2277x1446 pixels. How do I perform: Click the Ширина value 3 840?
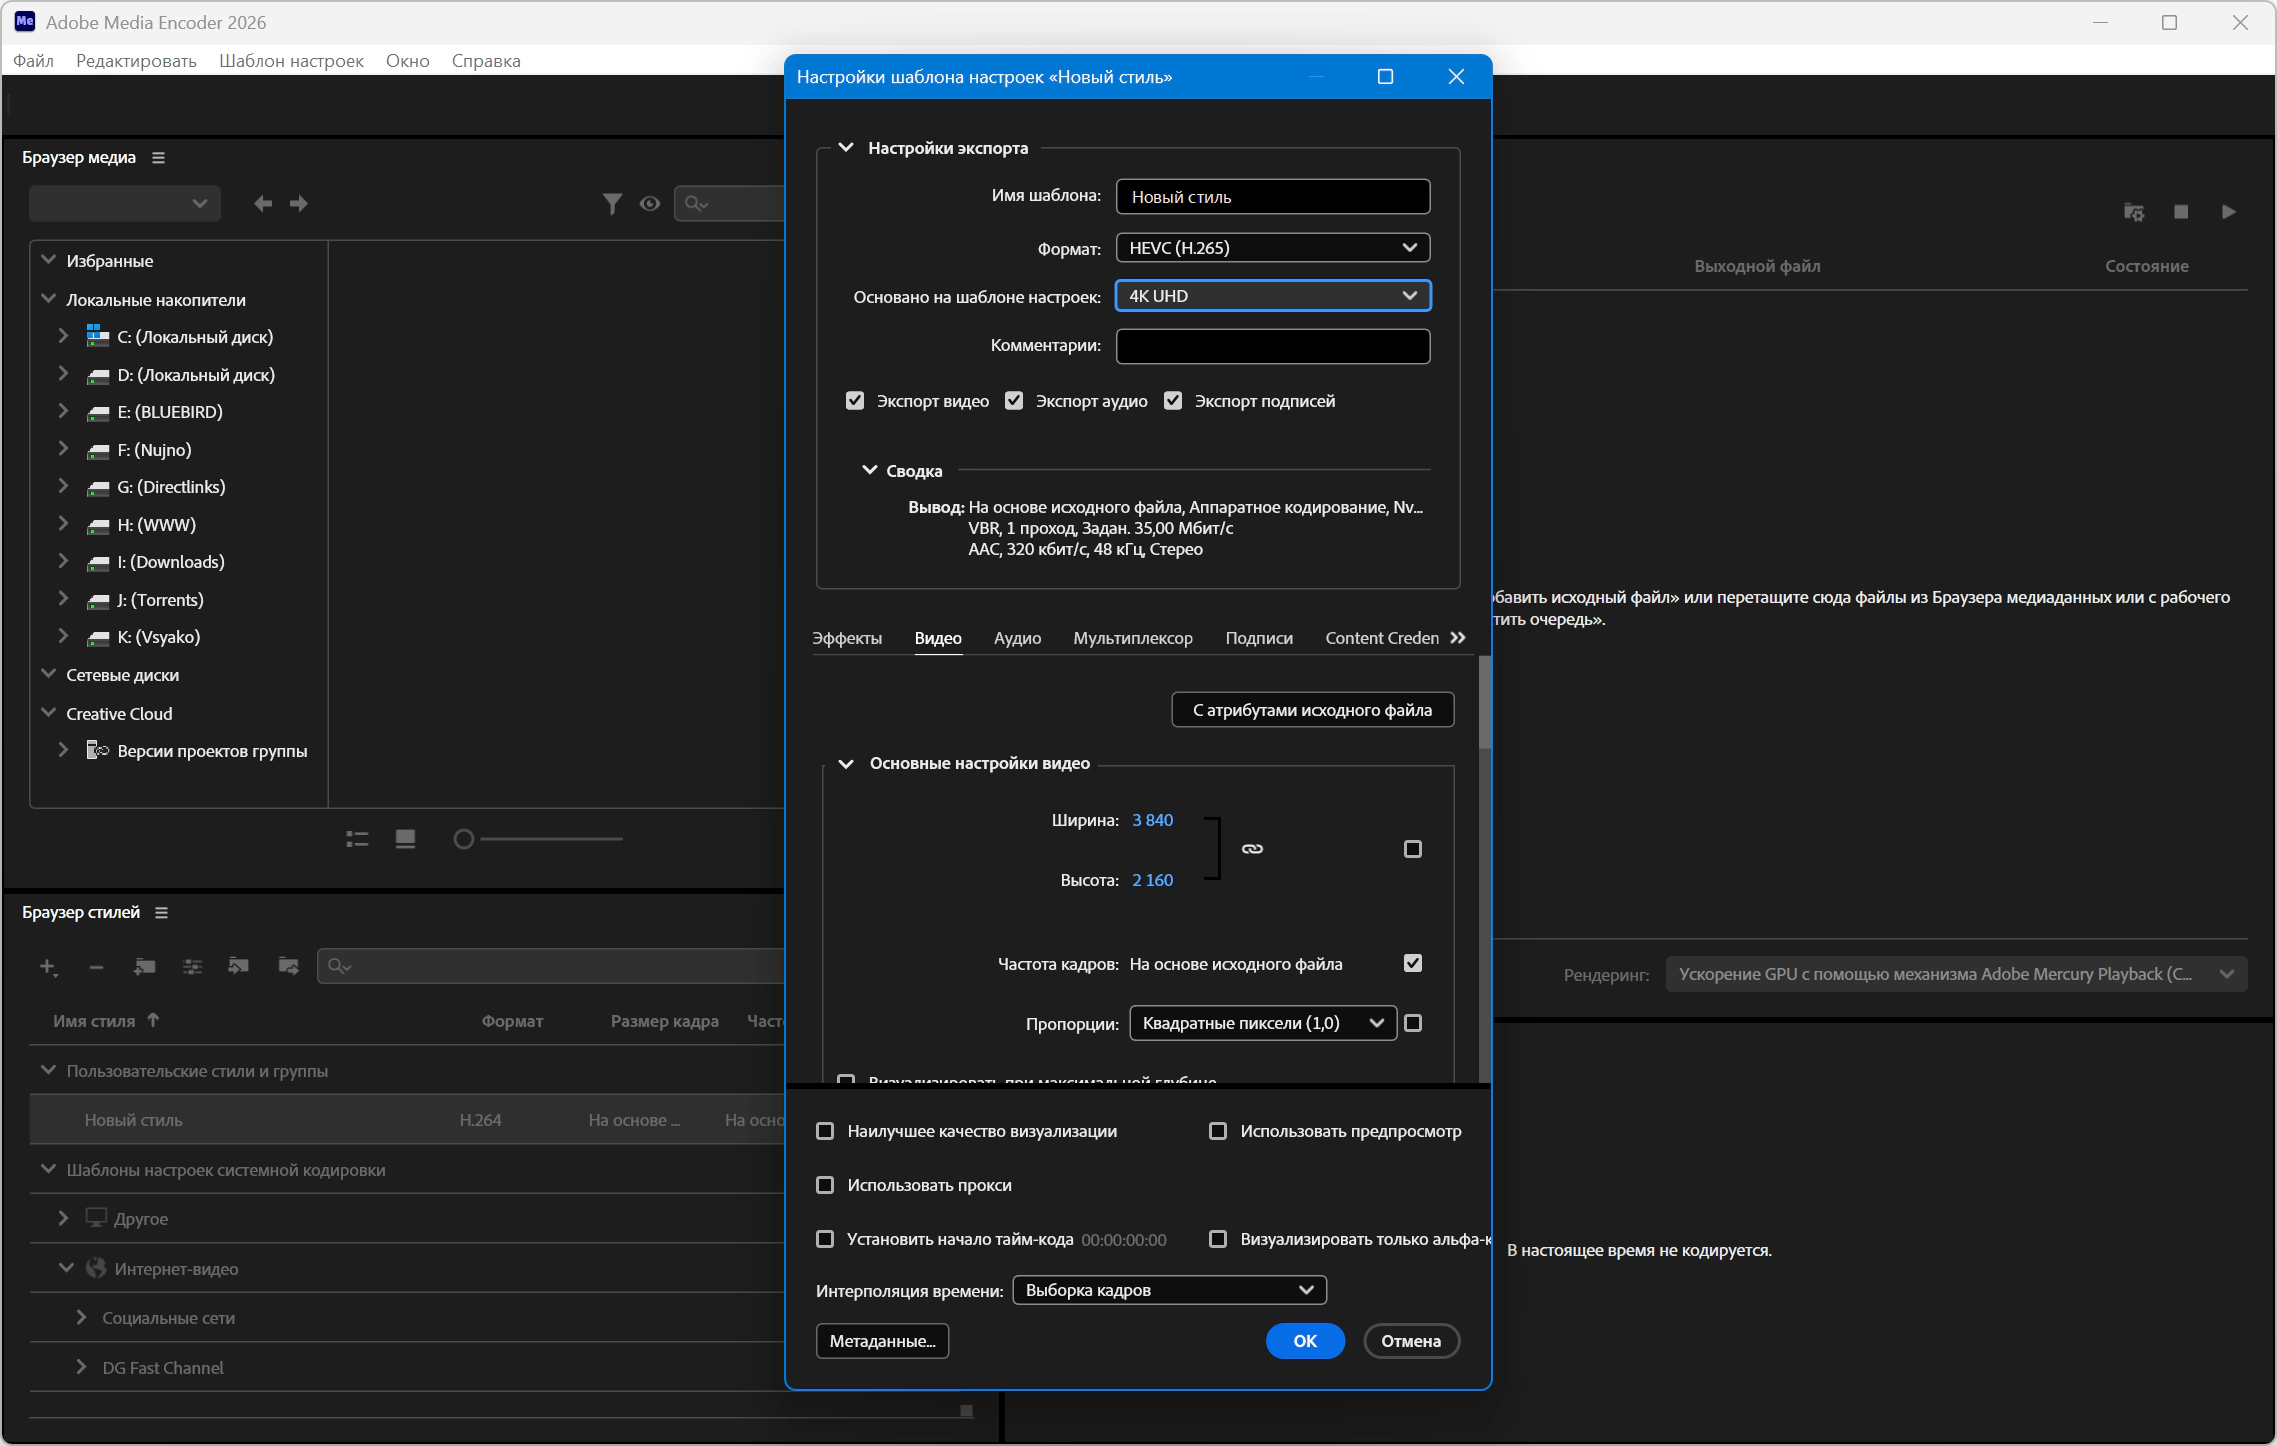point(1152,820)
